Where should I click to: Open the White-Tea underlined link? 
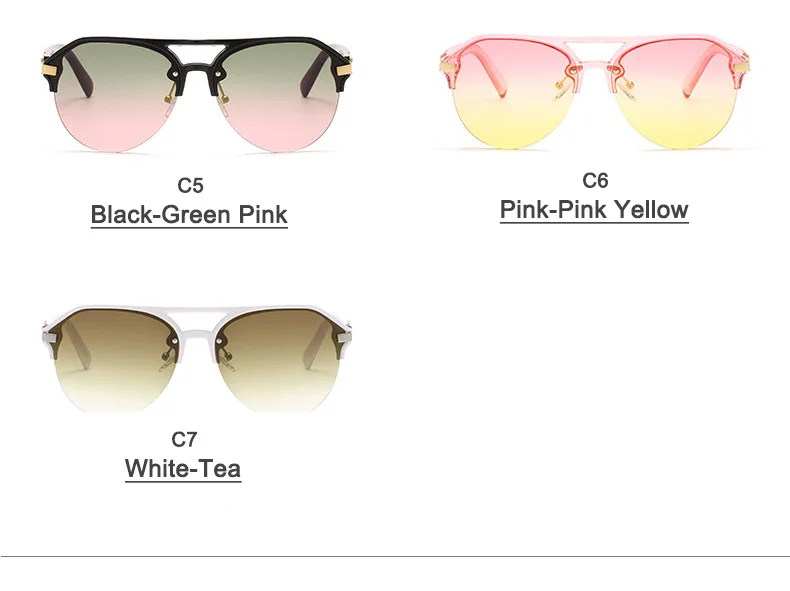click(183, 469)
